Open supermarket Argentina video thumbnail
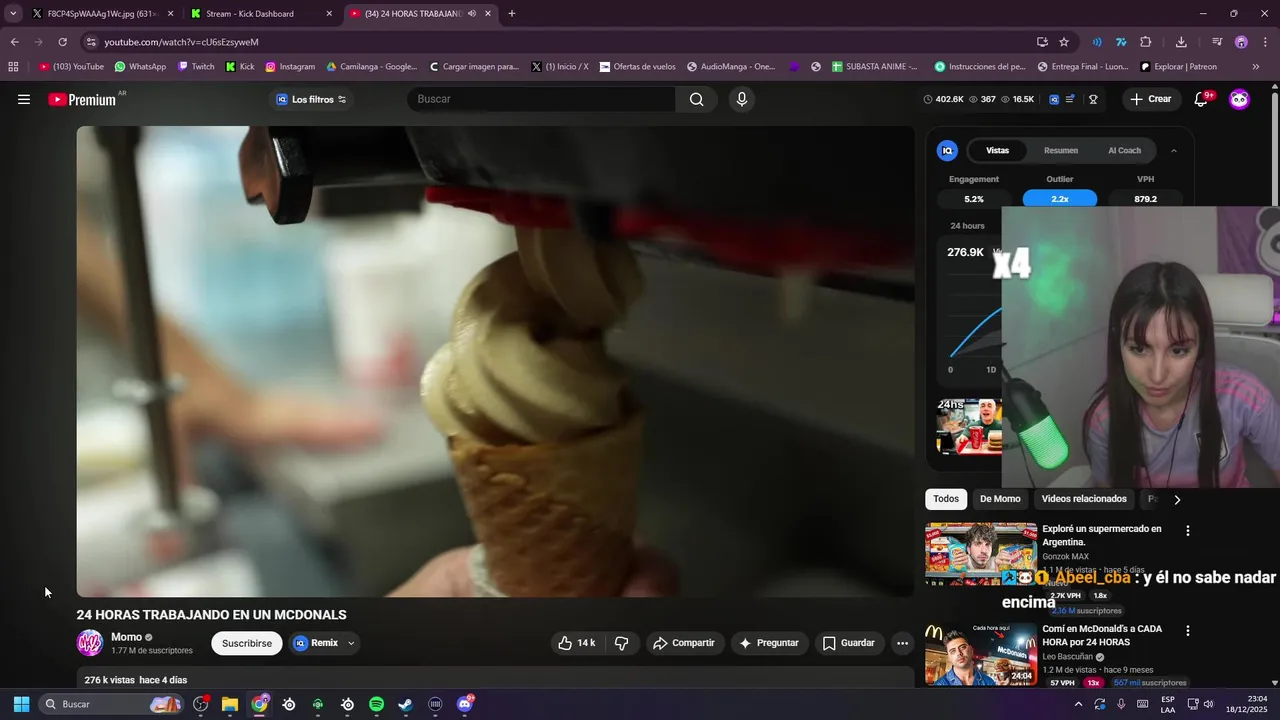Screen dimensions: 1280x720 click(x=981, y=553)
